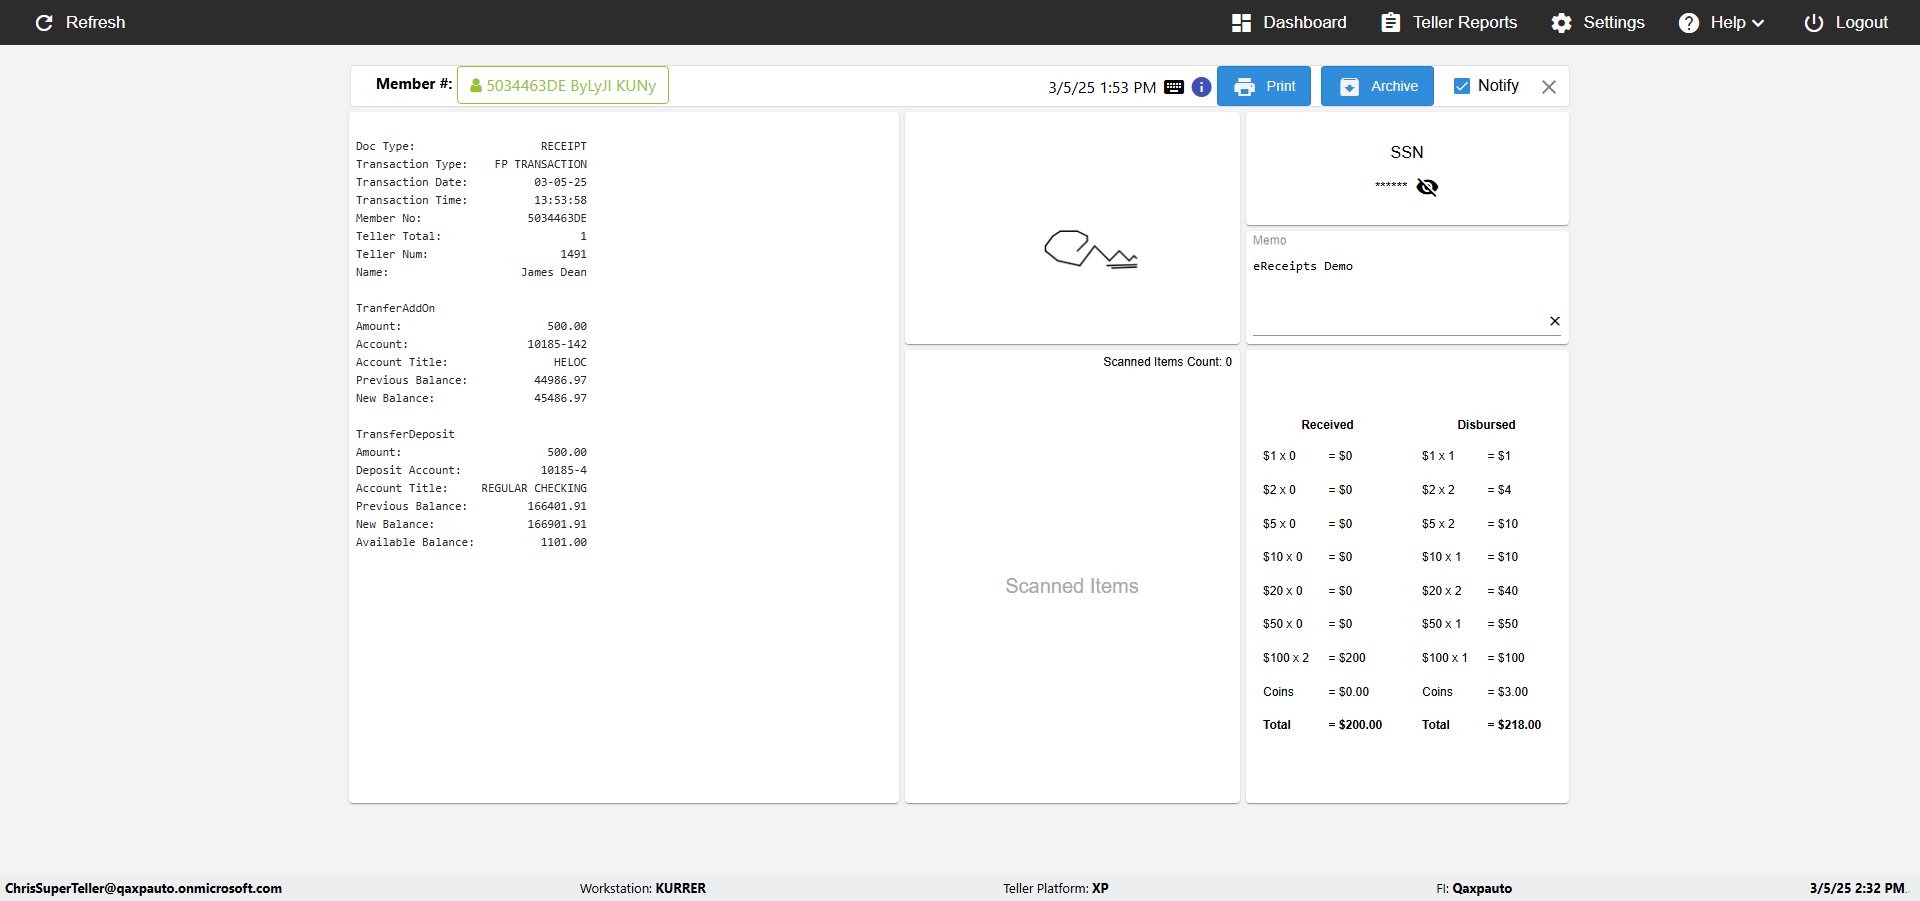Click the signature image

tap(1090, 250)
